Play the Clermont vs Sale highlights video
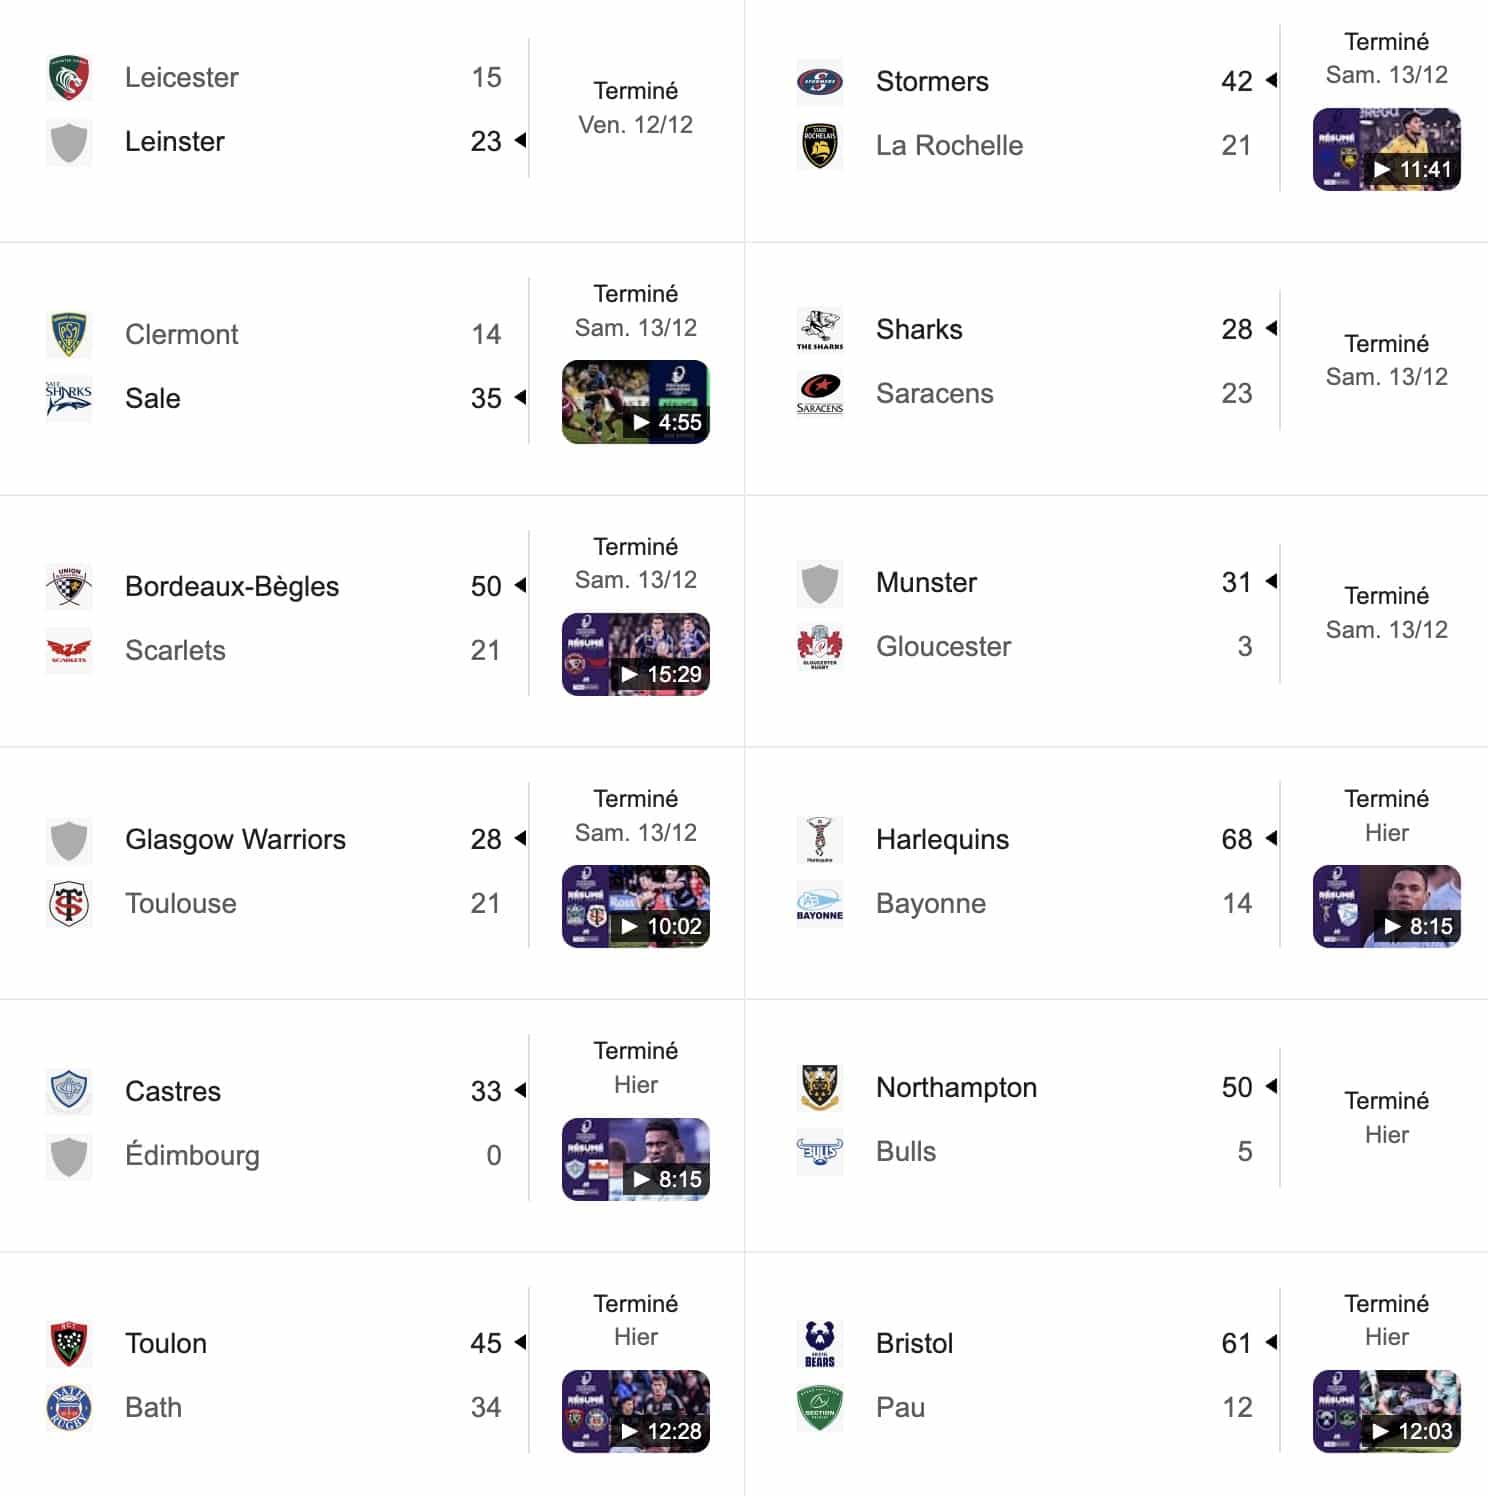 [x=636, y=402]
